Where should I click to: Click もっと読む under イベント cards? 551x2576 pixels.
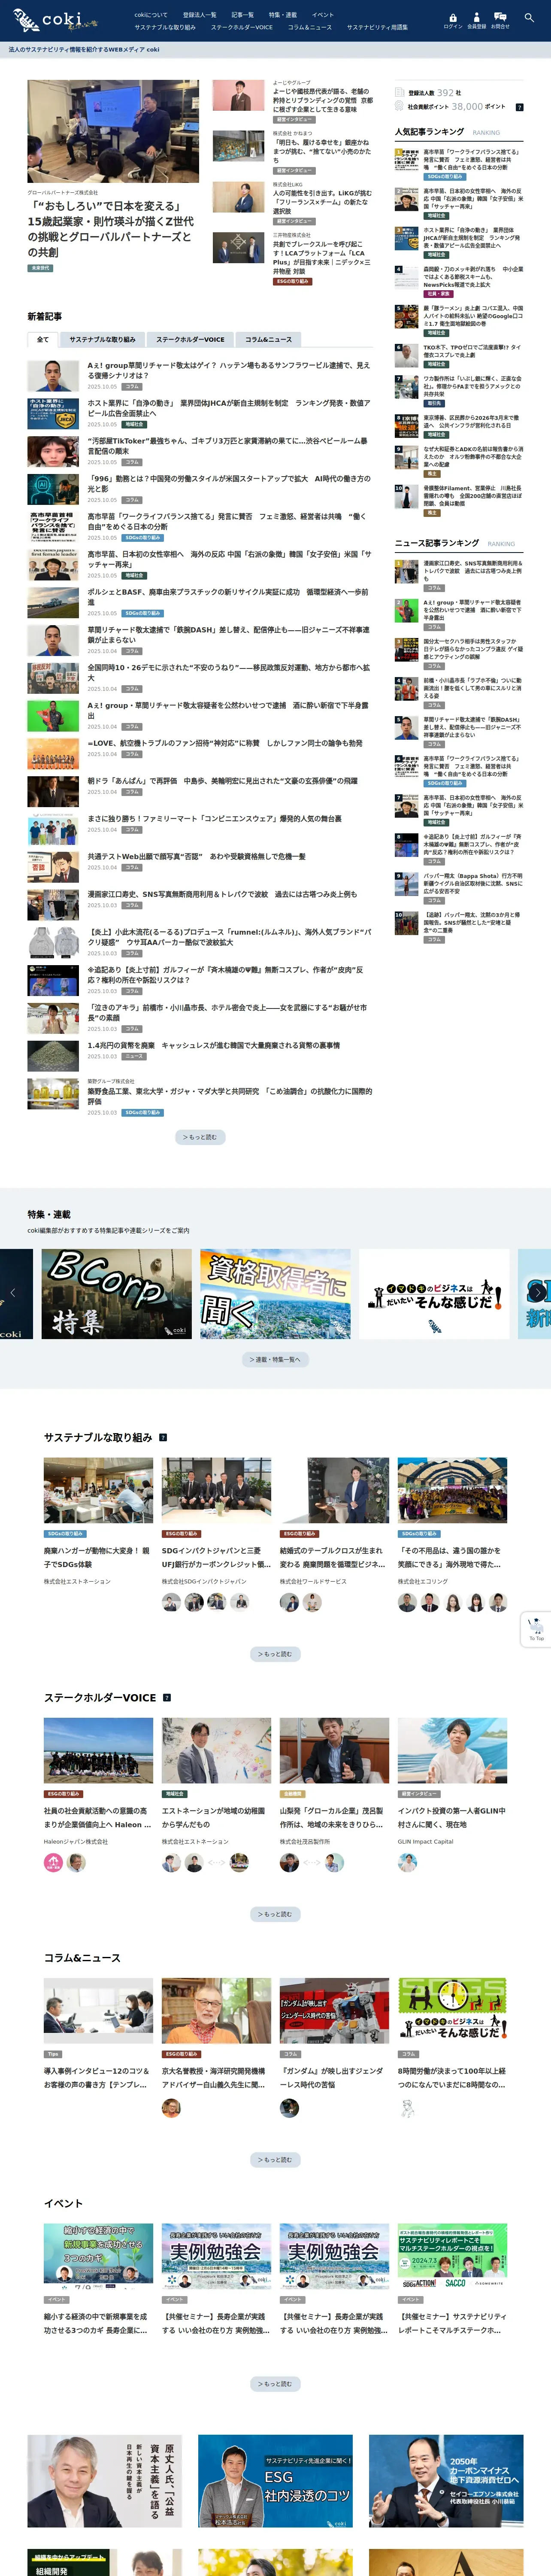(x=275, y=2384)
